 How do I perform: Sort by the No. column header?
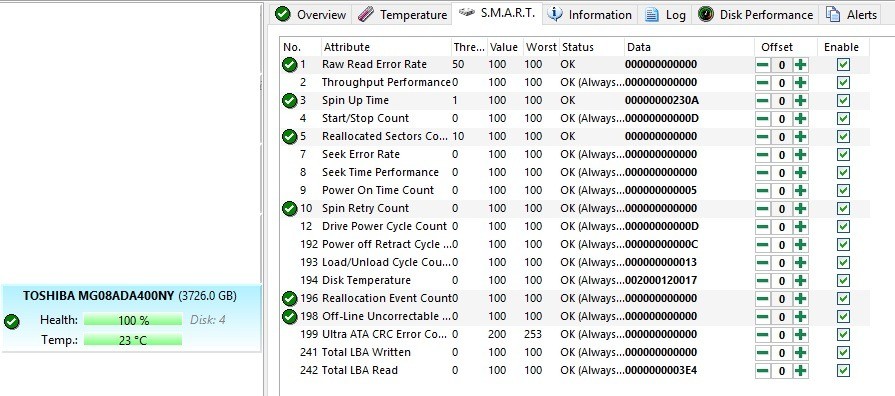coord(300,47)
